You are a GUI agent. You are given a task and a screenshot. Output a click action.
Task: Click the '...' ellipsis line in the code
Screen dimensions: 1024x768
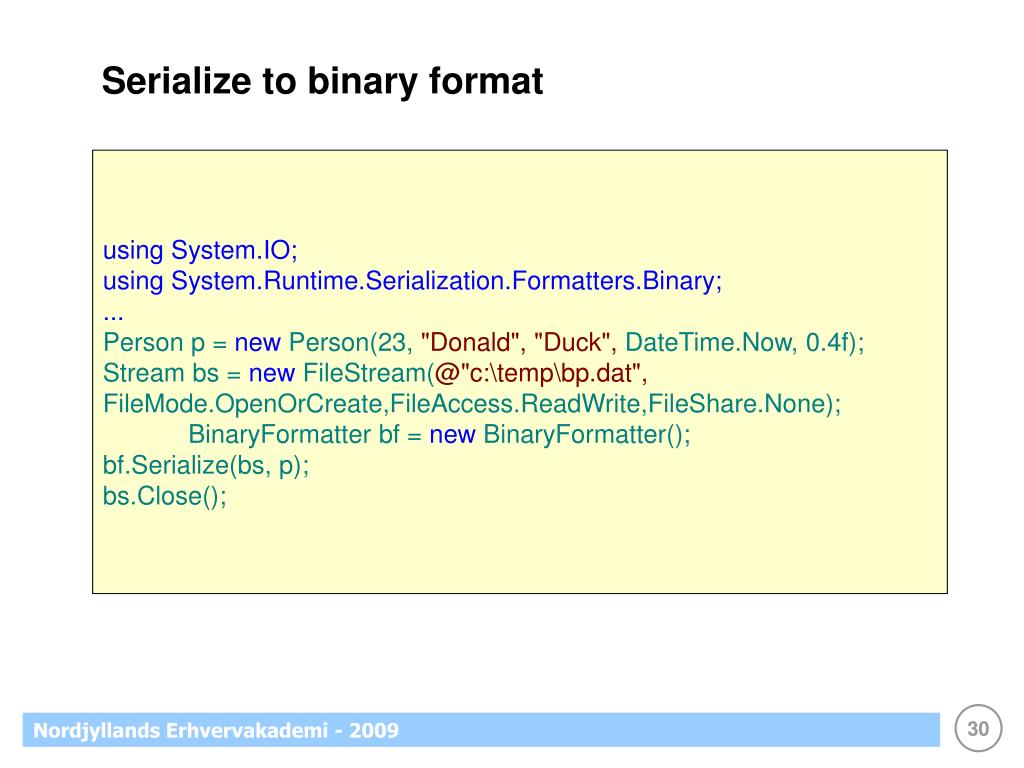pyautogui.click(x=113, y=317)
